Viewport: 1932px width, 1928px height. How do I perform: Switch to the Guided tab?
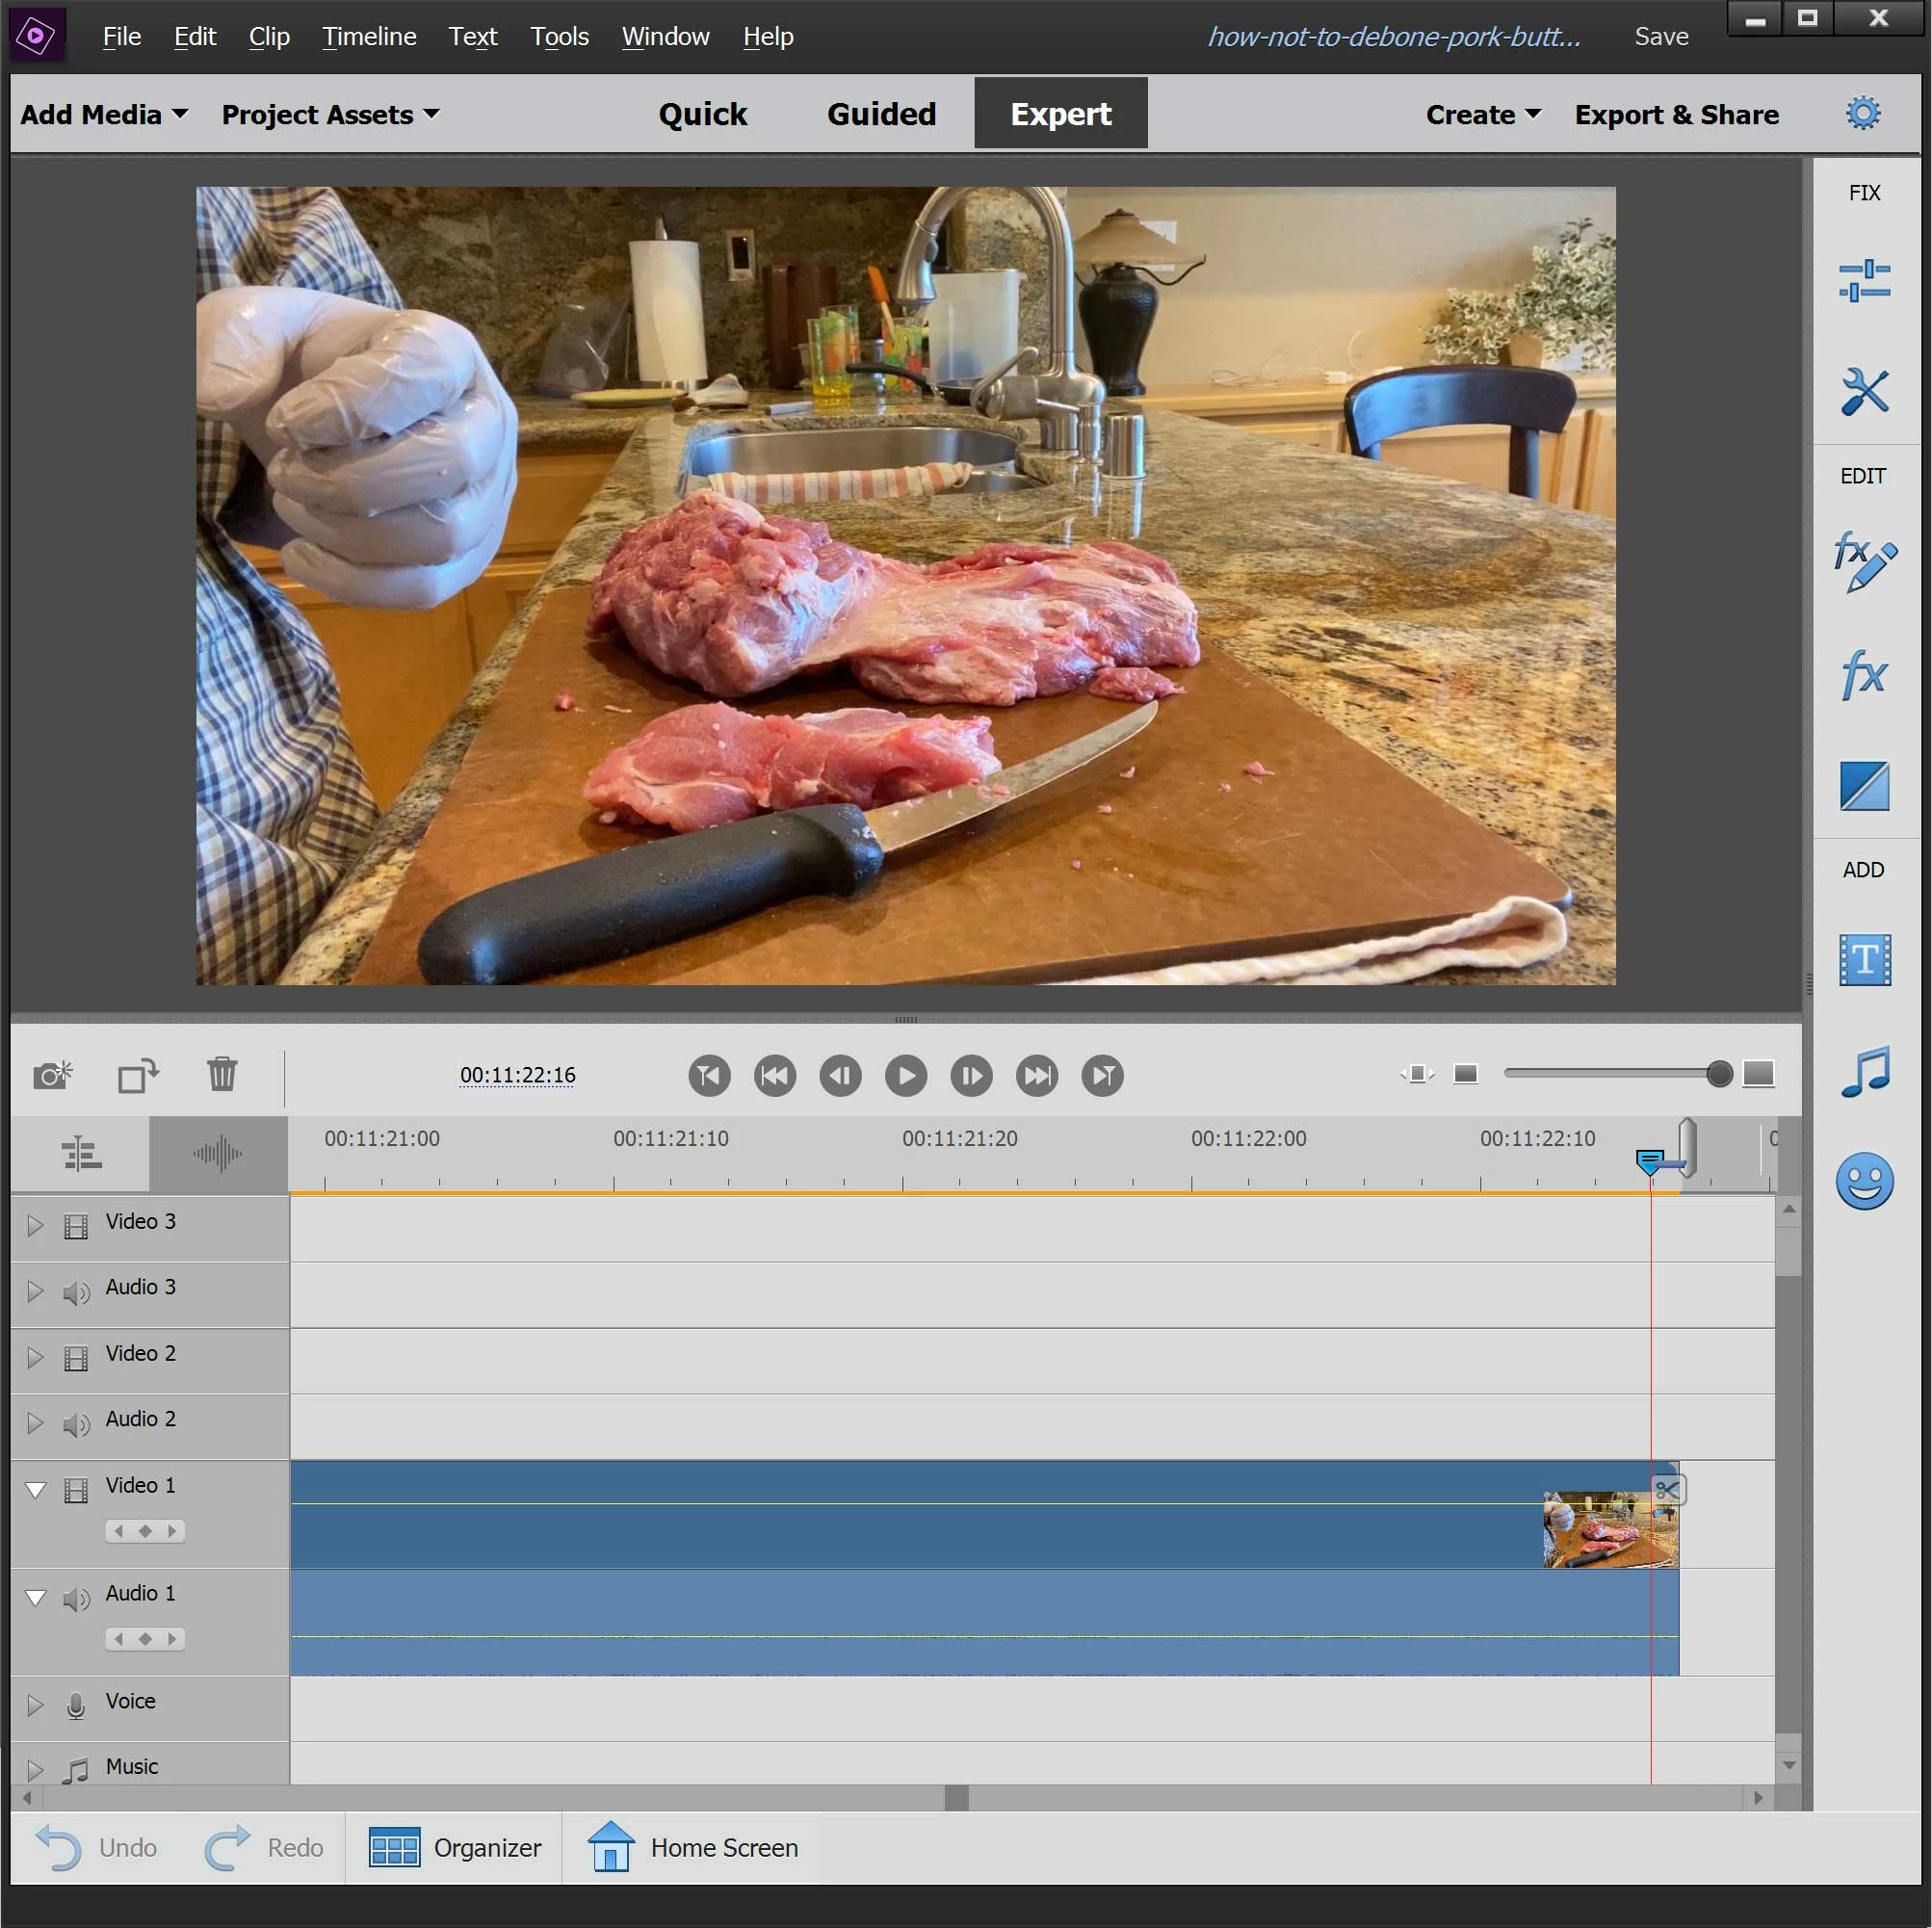[880, 114]
